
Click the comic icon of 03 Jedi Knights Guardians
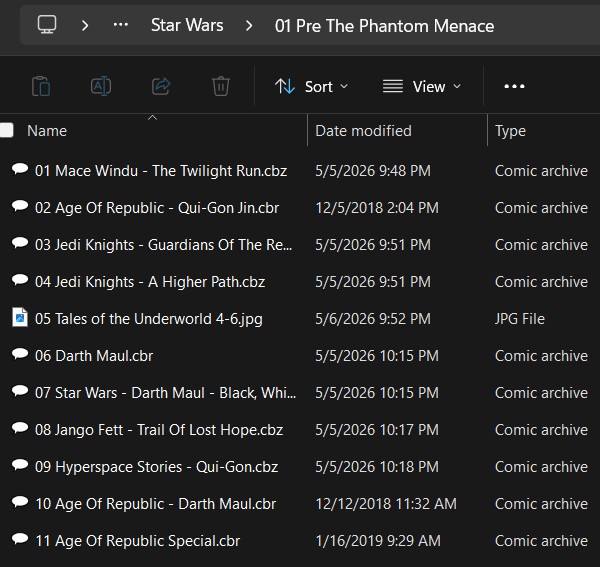point(20,243)
